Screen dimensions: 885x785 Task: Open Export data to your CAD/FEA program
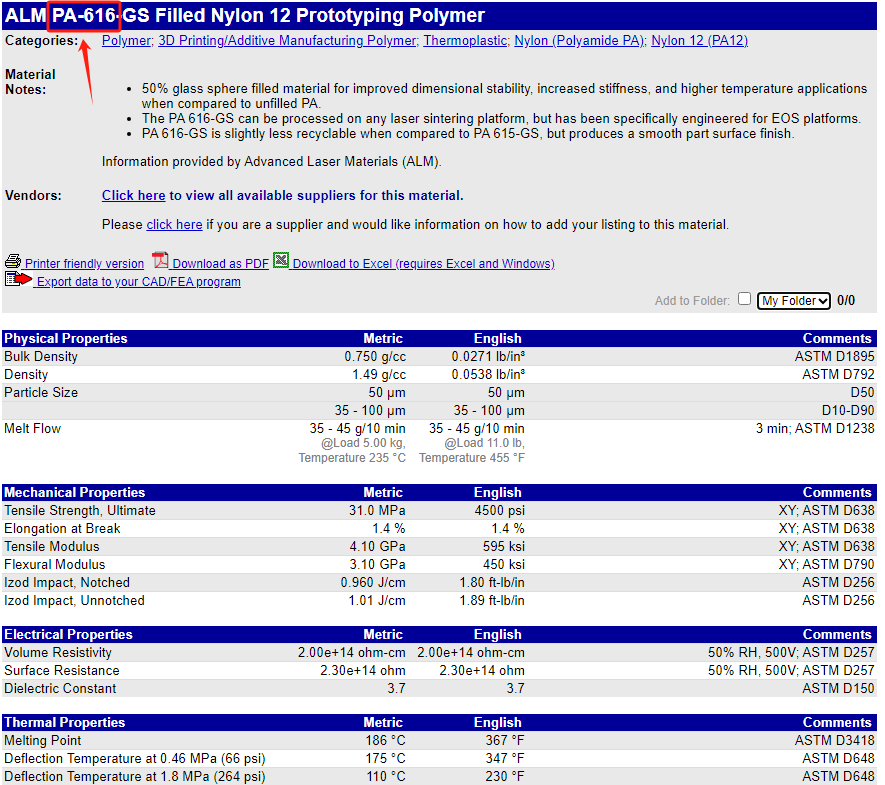click(139, 282)
